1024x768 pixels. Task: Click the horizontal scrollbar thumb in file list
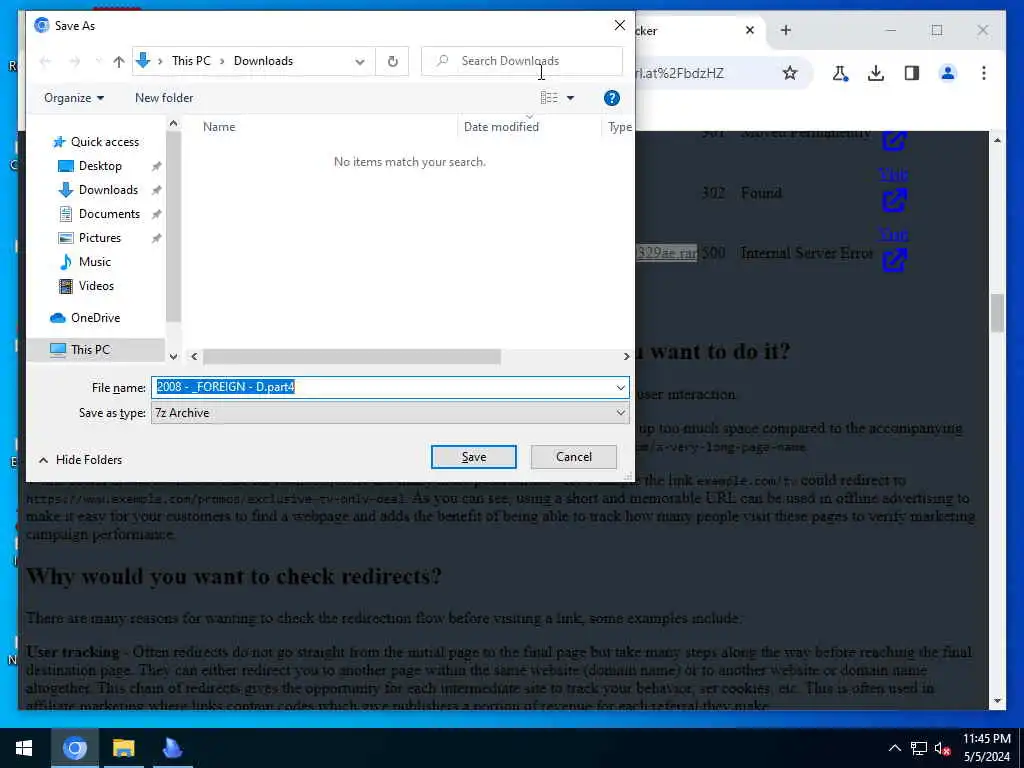pos(351,357)
